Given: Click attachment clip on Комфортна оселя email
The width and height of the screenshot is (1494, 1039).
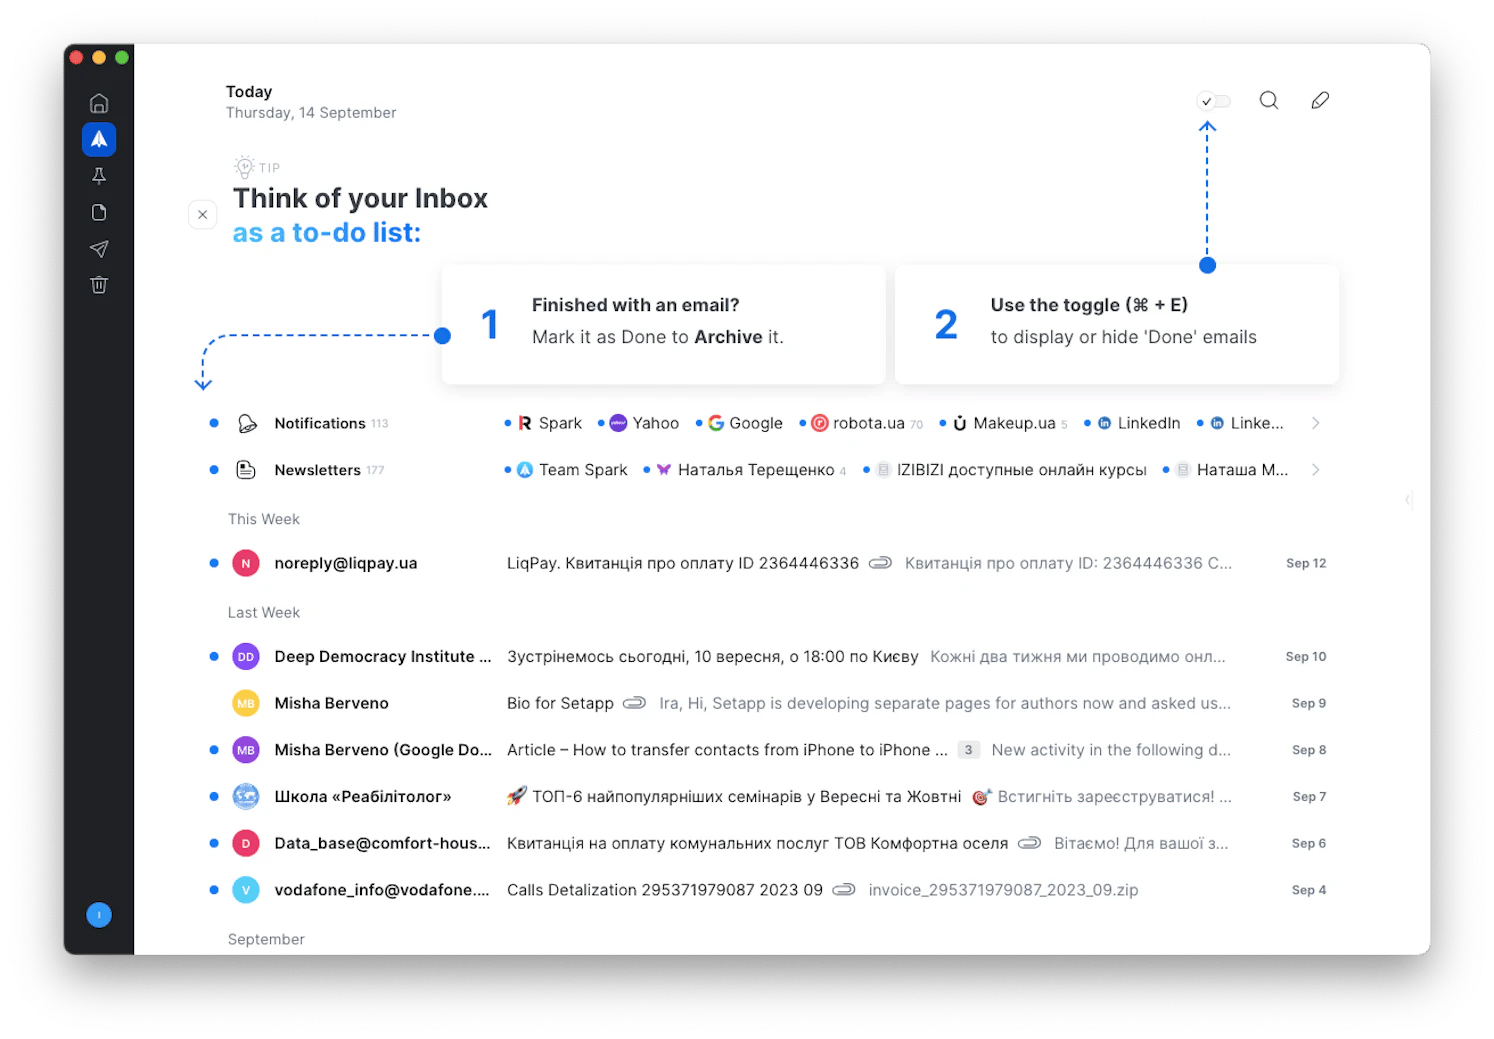Looking at the screenshot, I should [x=1029, y=843].
